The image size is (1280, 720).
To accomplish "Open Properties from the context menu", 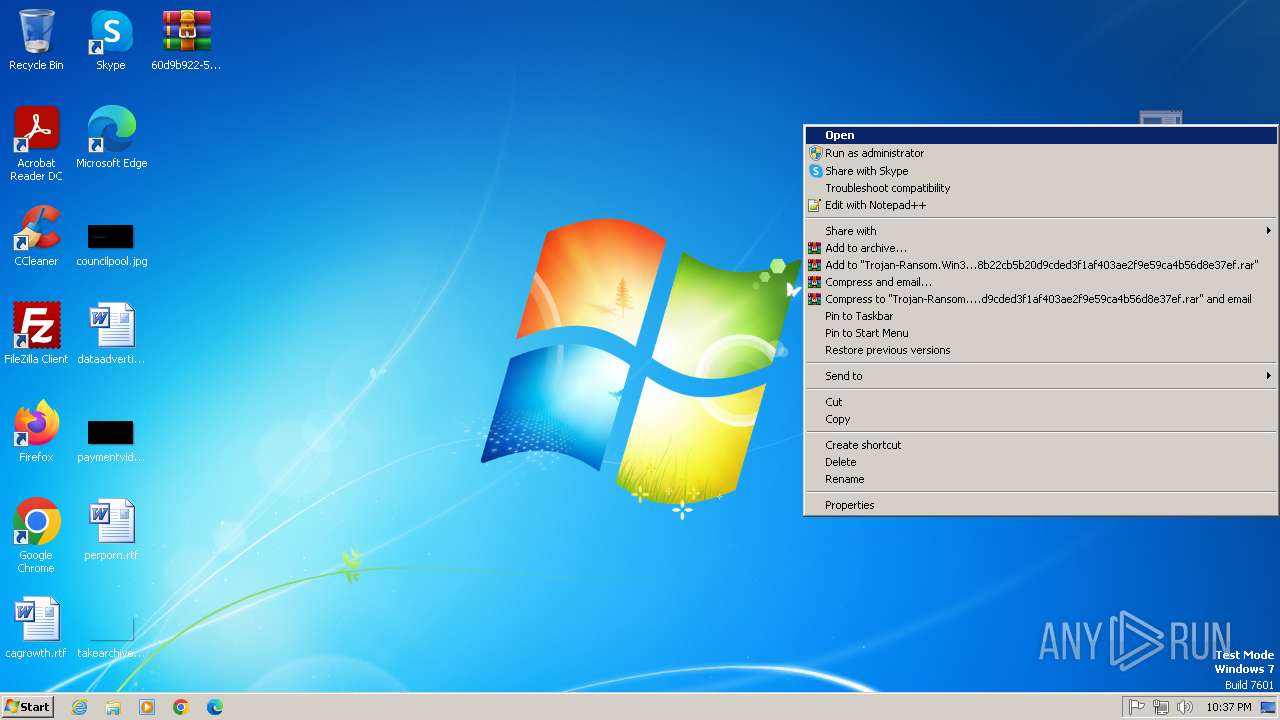I will [x=1041, y=505].
